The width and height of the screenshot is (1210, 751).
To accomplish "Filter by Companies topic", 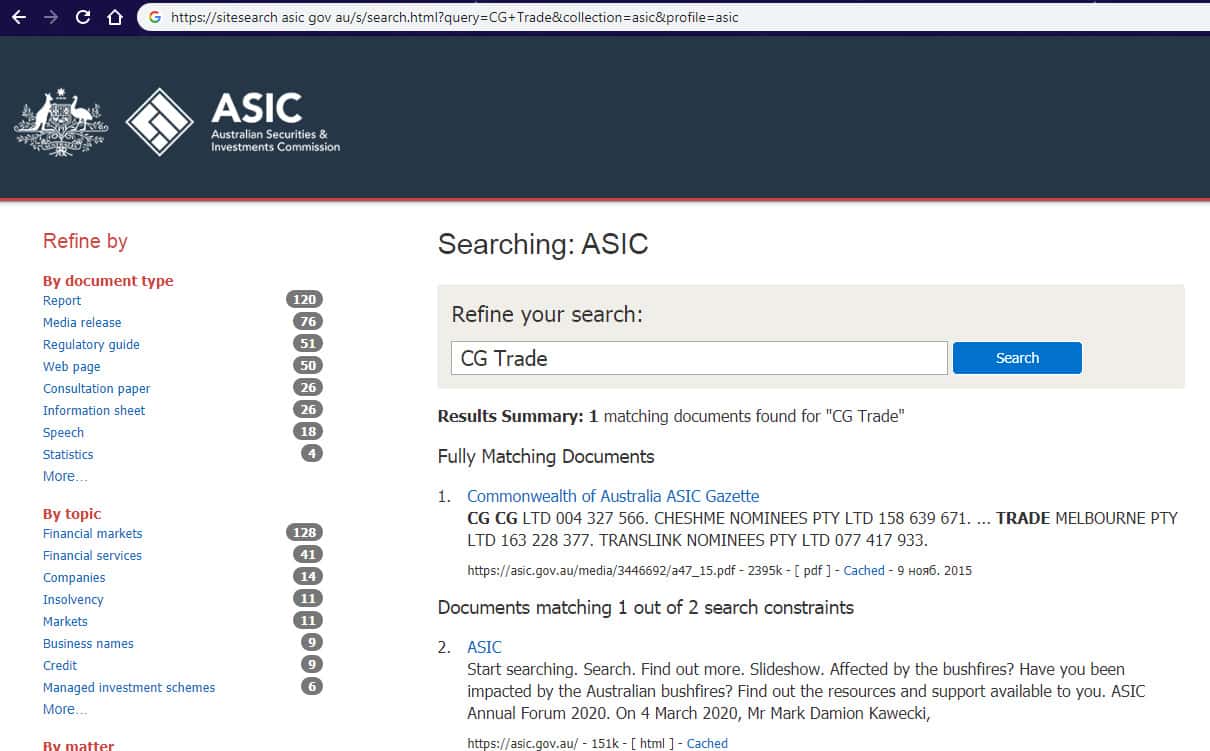I will [74, 577].
